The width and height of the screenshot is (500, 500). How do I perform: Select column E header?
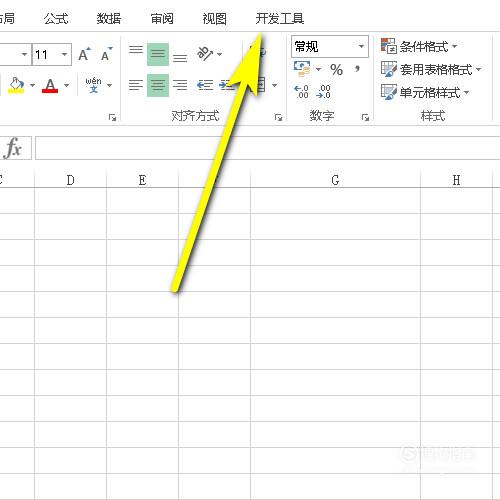point(142,180)
